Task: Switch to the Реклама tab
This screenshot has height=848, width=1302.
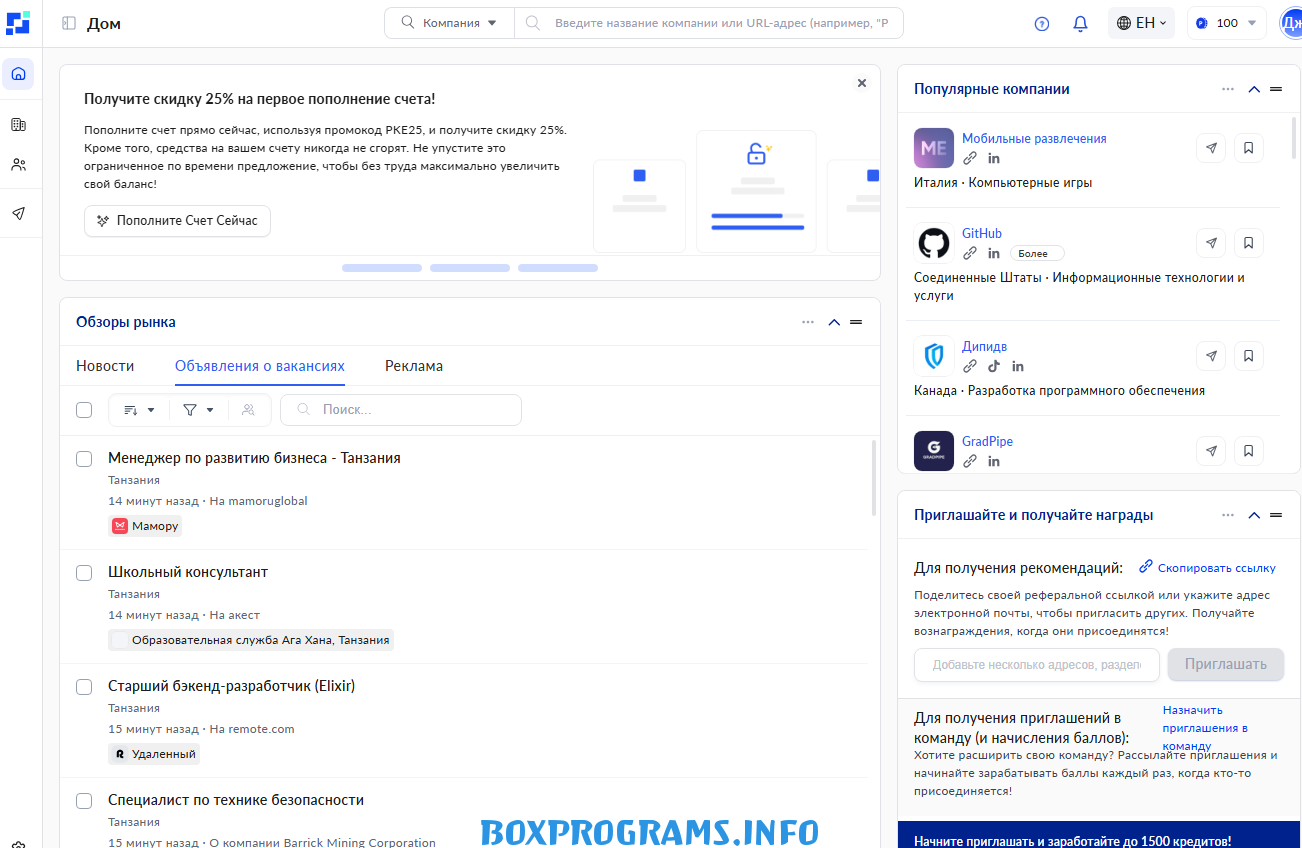Action: (x=414, y=366)
